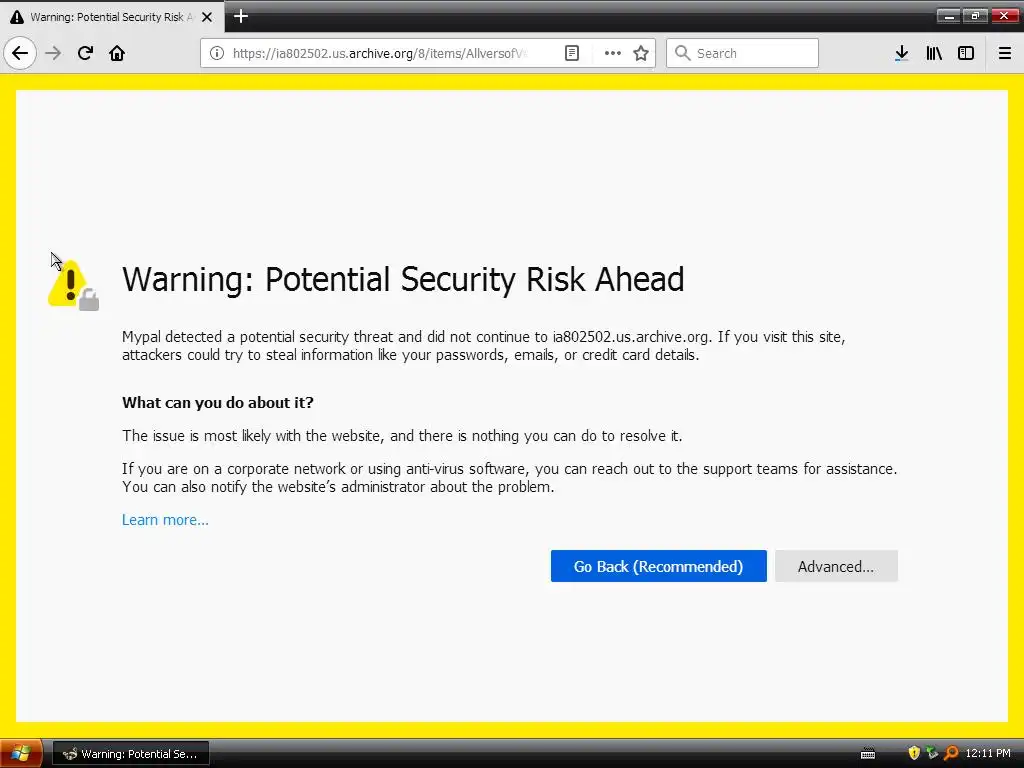The height and width of the screenshot is (768, 1024).
Task: Click the search magnifier icon
Action: 682,53
